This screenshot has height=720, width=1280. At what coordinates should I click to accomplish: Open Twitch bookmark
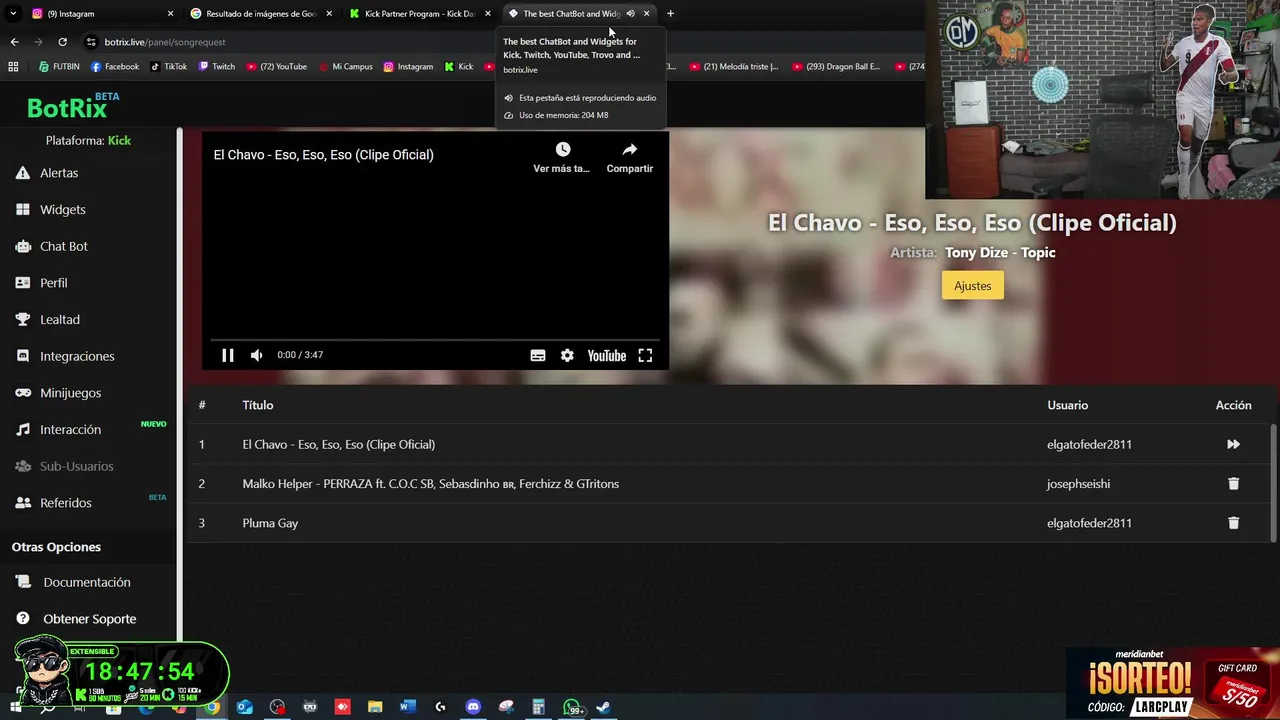pos(217,67)
